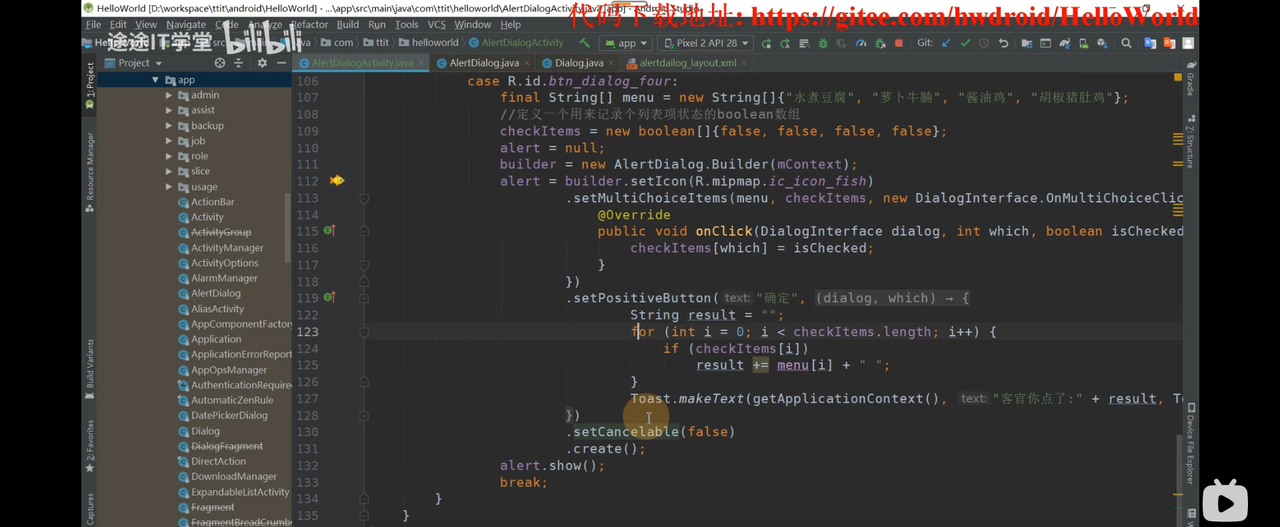
Task: Click the Apply Changes rerun icon
Action: click(x=785, y=43)
